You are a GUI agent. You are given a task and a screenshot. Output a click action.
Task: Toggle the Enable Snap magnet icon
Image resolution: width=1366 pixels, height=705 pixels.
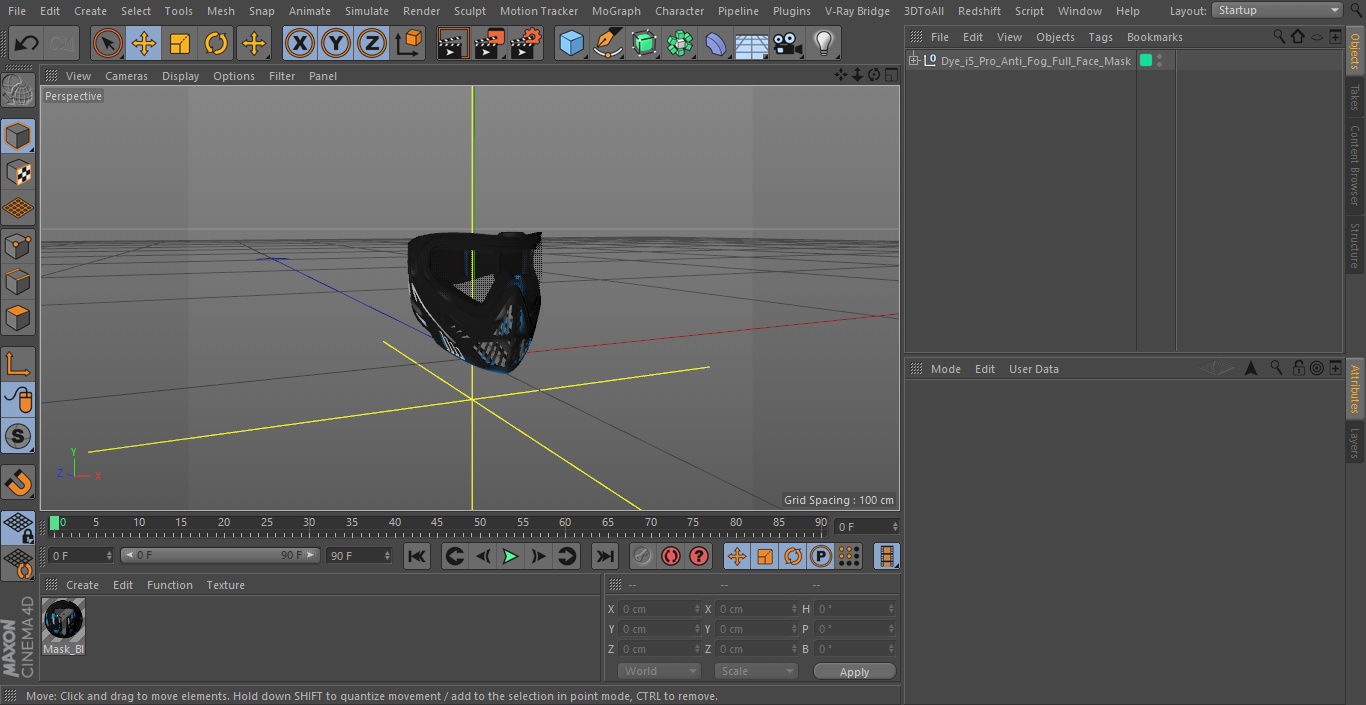click(x=18, y=483)
